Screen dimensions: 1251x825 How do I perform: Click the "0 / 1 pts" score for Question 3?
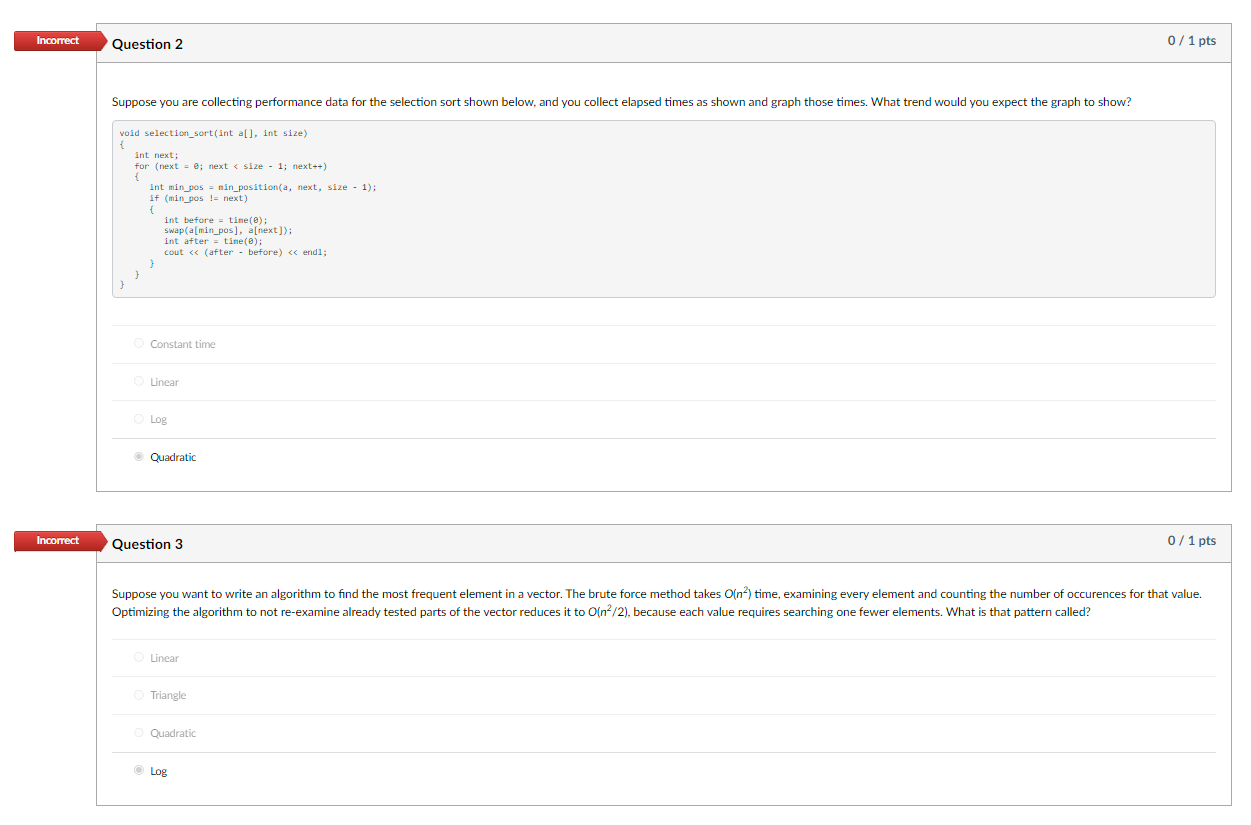tap(1192, 540)
